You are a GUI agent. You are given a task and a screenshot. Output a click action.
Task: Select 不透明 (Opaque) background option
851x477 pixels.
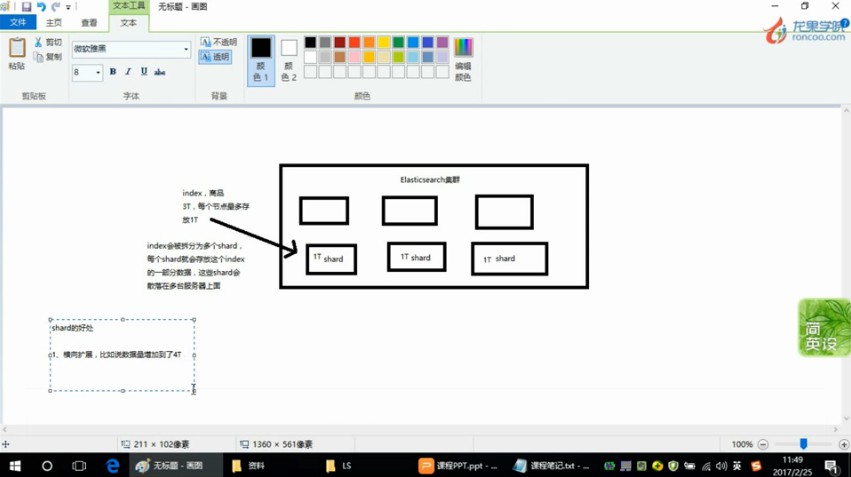pos(218,42)
